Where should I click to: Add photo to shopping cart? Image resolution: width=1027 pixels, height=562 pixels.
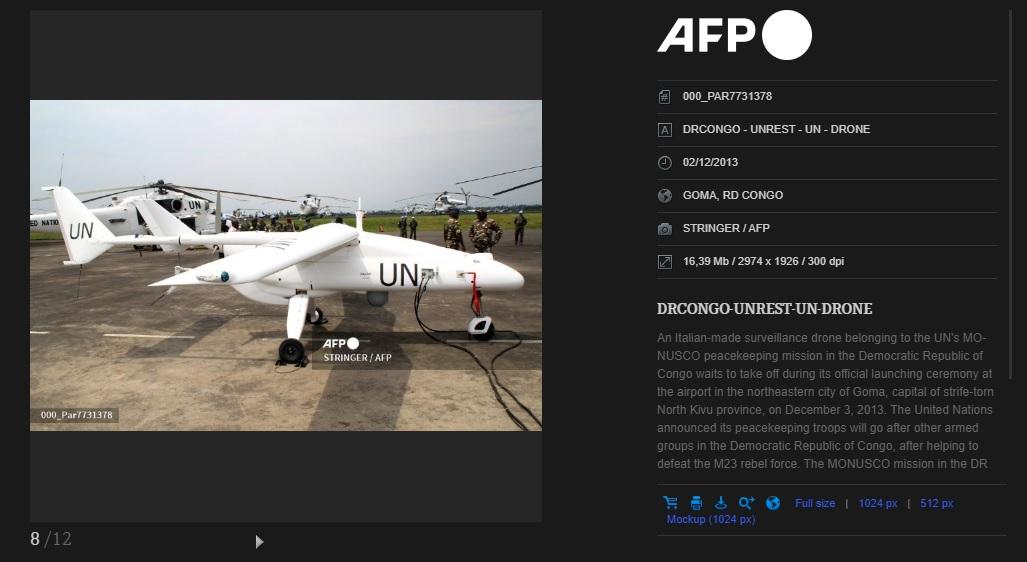click(x=670, y=502)
